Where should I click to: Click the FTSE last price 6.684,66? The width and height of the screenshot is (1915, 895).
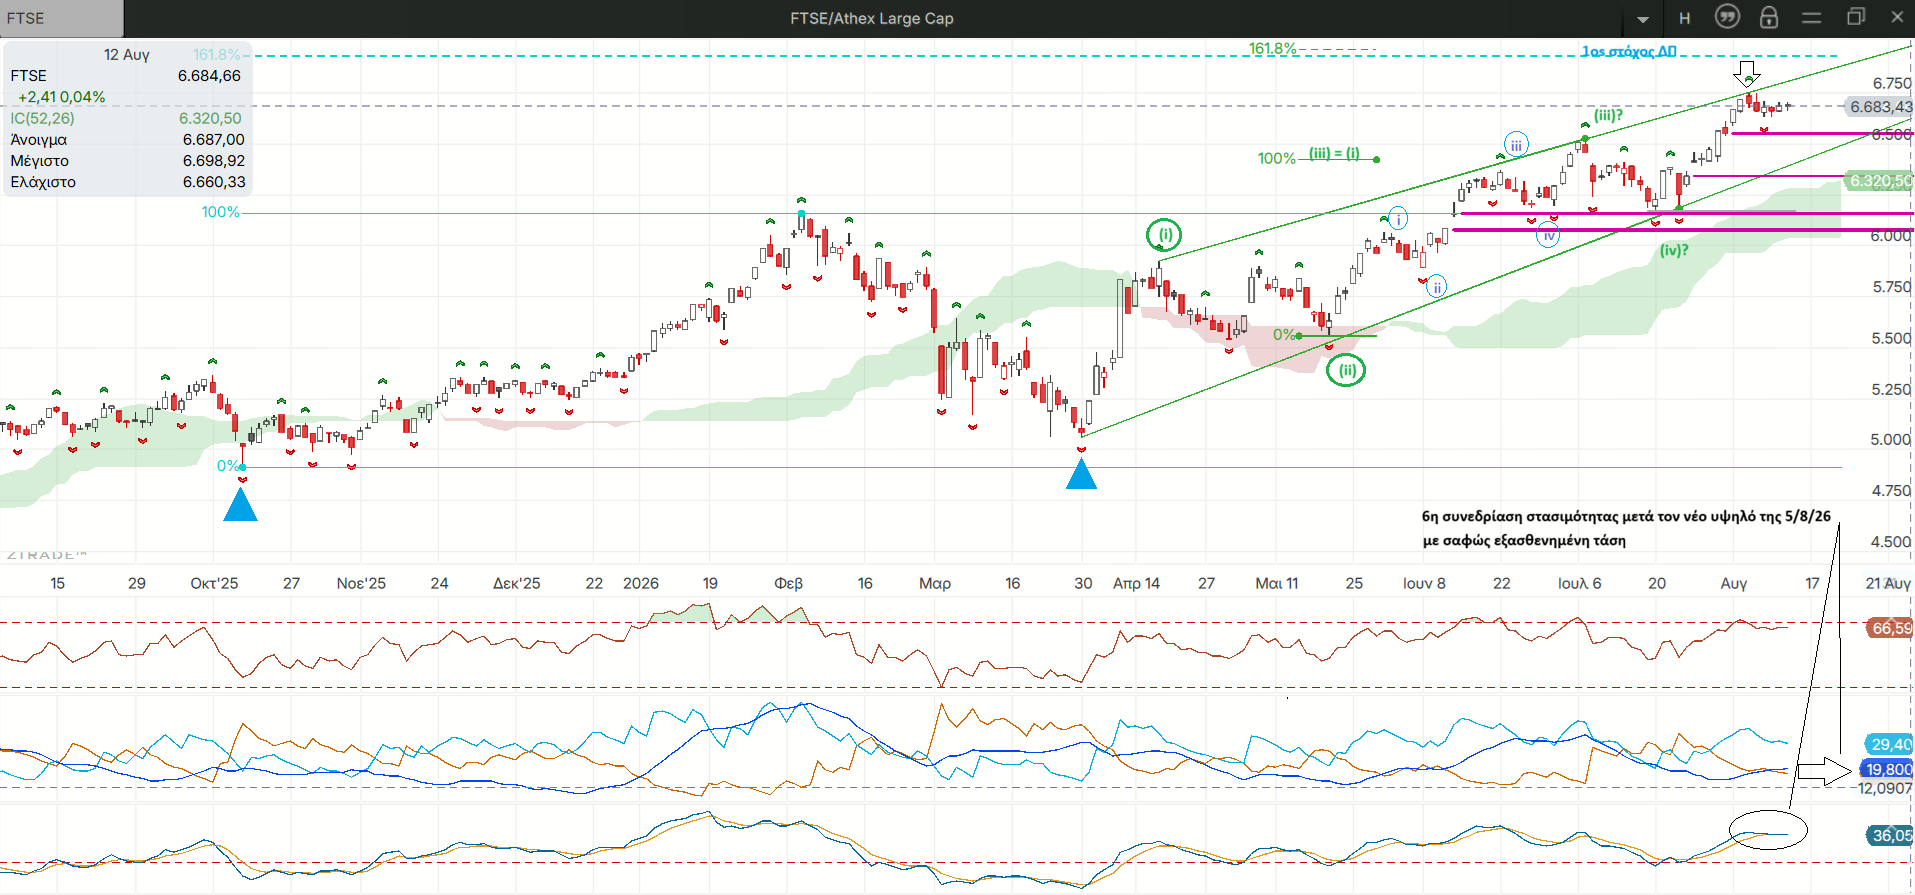click(x=209, y=76)
